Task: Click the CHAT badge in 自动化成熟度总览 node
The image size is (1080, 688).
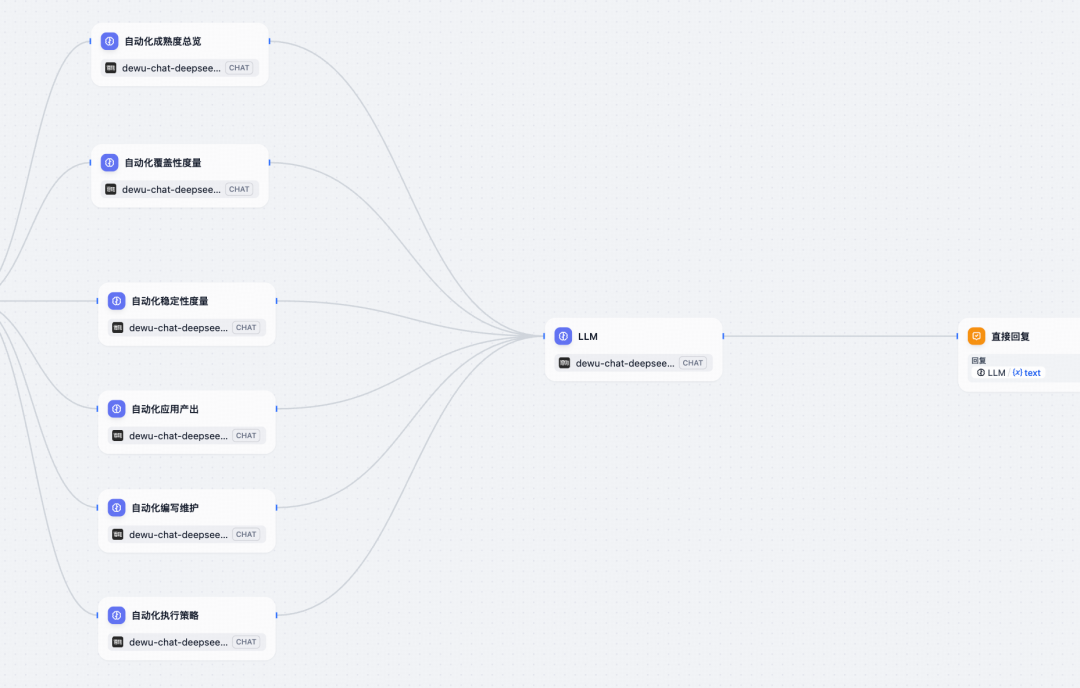Action: pyautogui.click(x=239, y=67)
